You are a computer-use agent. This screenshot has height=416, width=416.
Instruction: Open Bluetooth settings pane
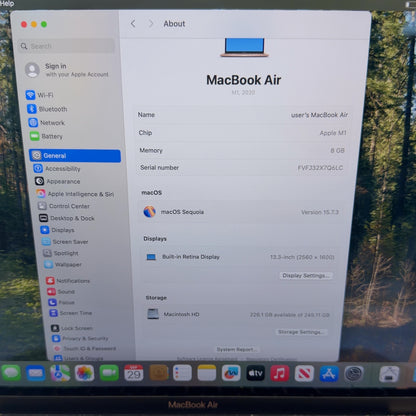[47, 109]
